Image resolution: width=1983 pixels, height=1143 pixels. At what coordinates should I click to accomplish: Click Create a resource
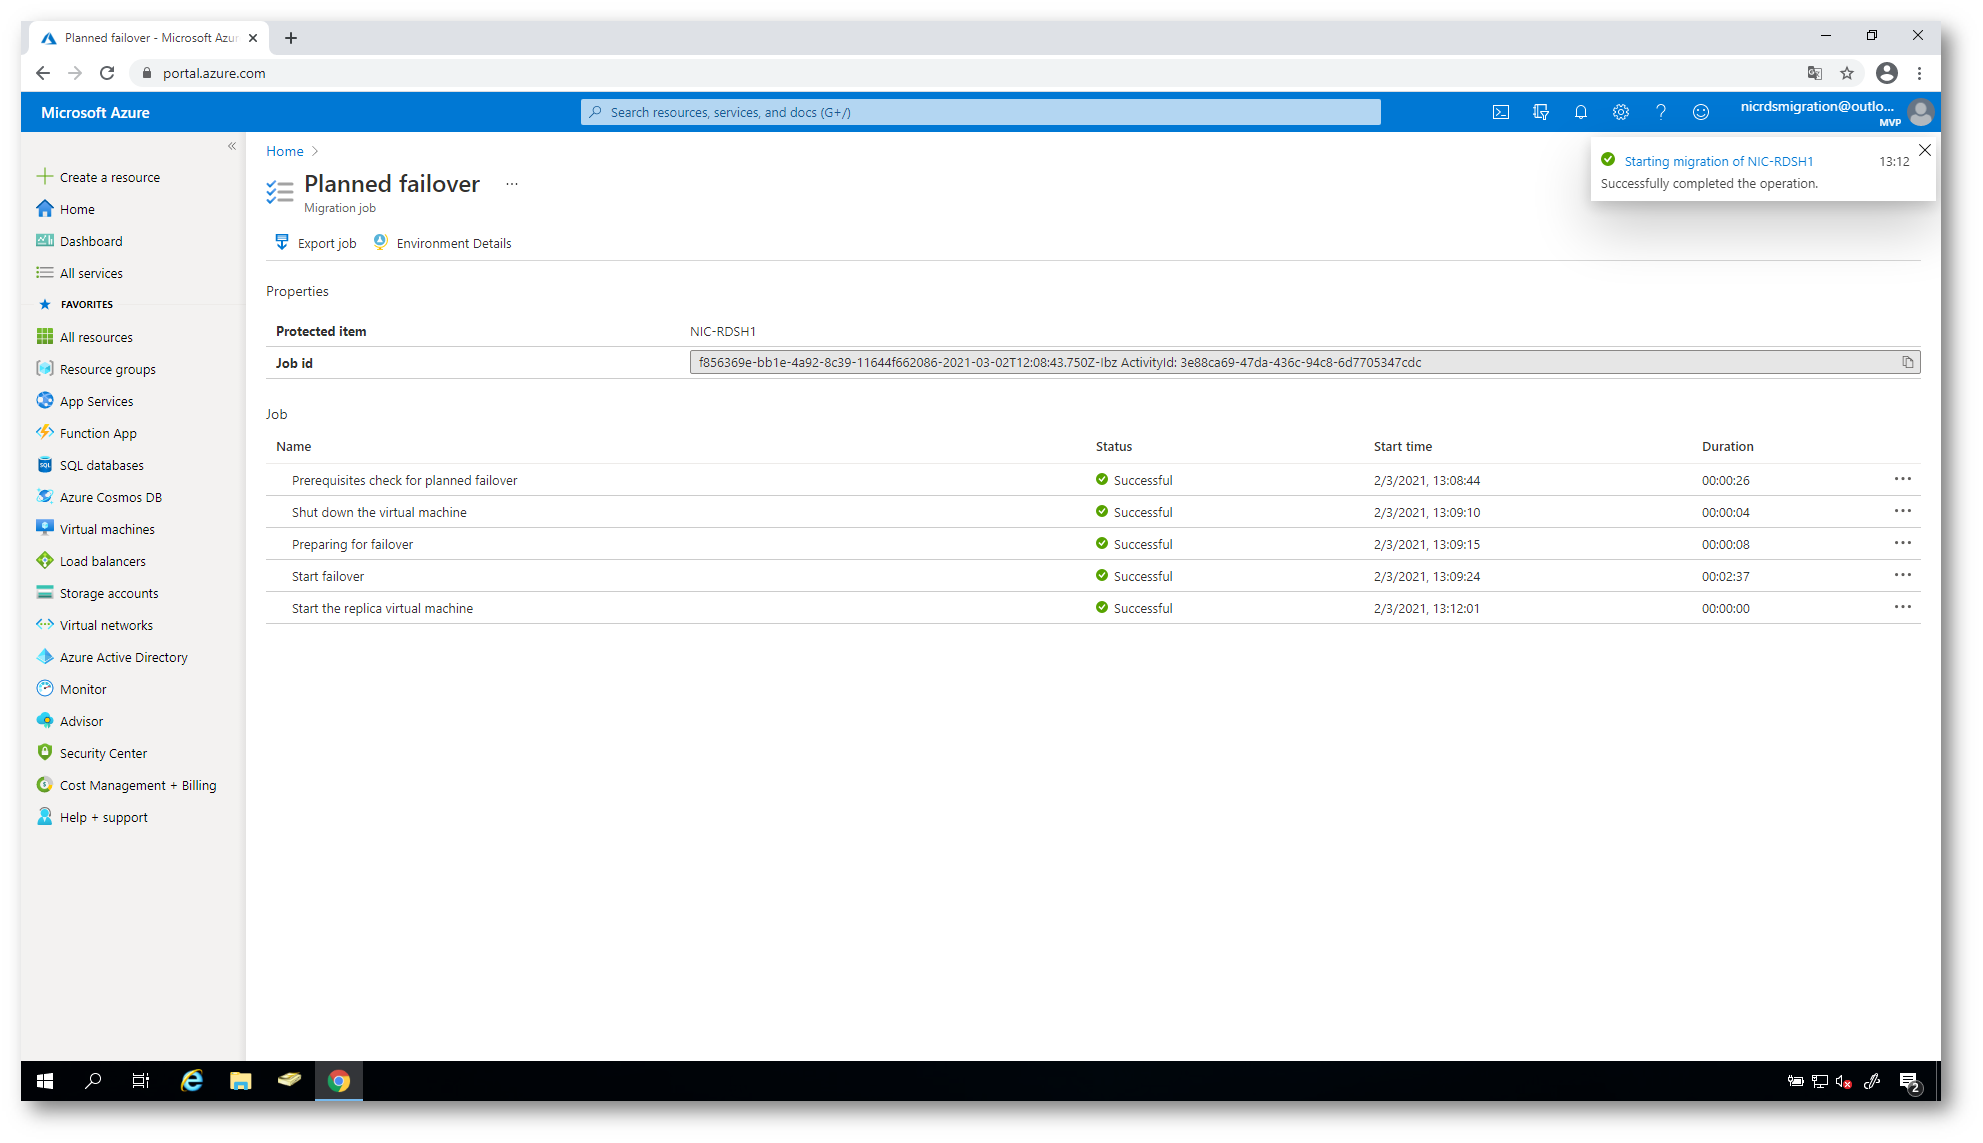[98, 177]
